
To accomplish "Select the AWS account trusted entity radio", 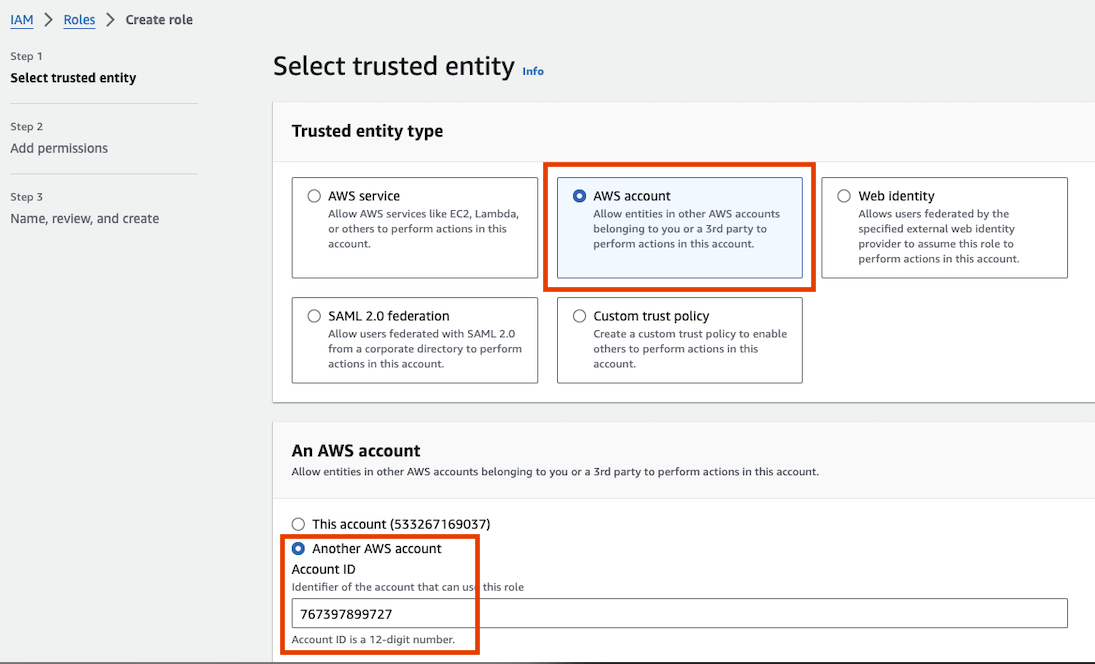I will pos(579,196).
